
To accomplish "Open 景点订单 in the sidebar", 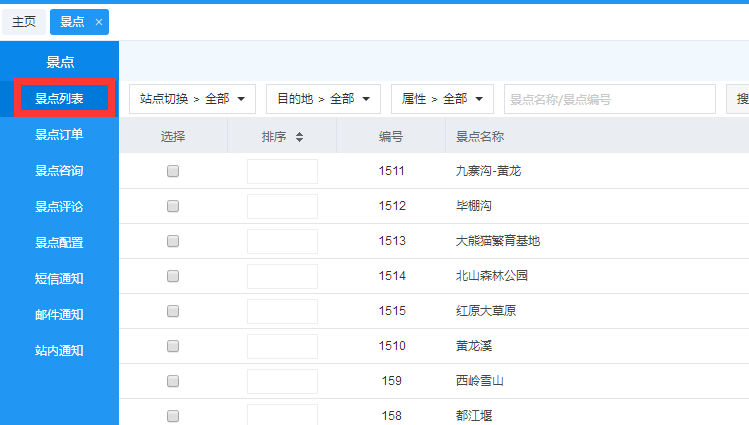I will click(59, 135).
